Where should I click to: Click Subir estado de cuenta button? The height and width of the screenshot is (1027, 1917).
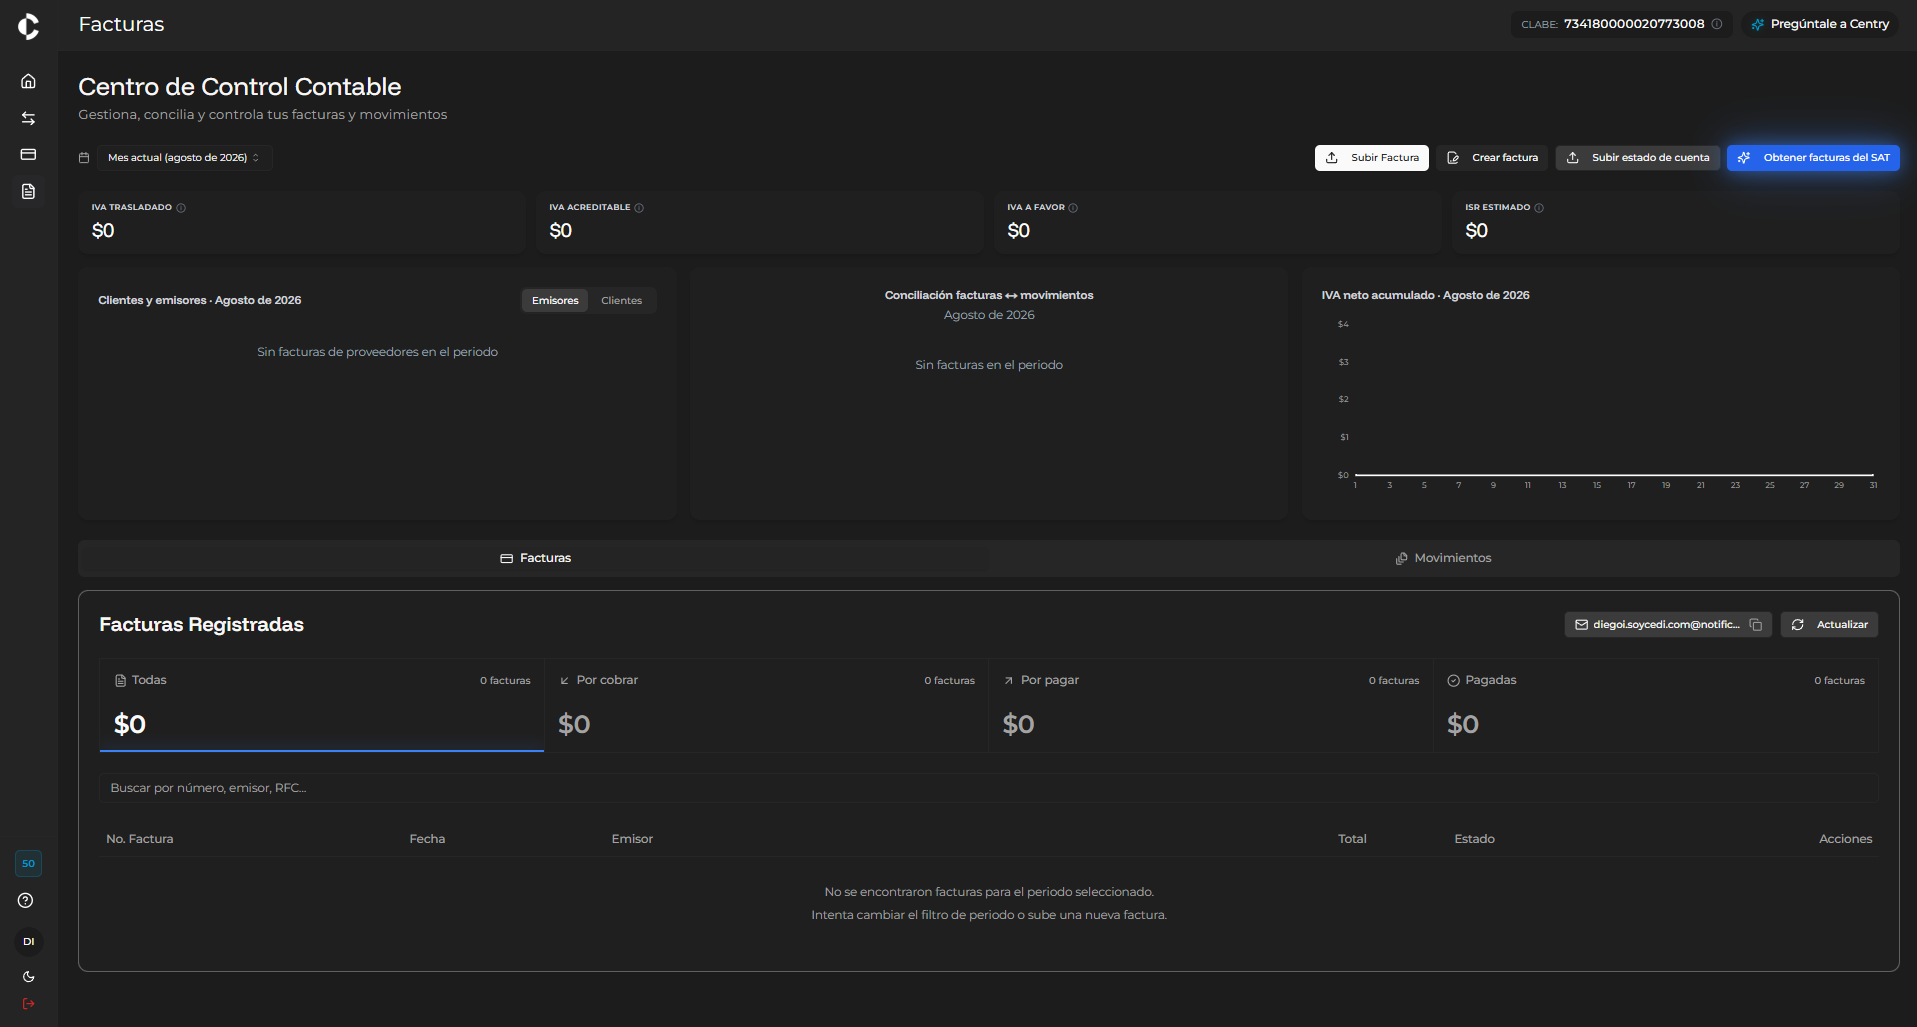click(1637, 158)
